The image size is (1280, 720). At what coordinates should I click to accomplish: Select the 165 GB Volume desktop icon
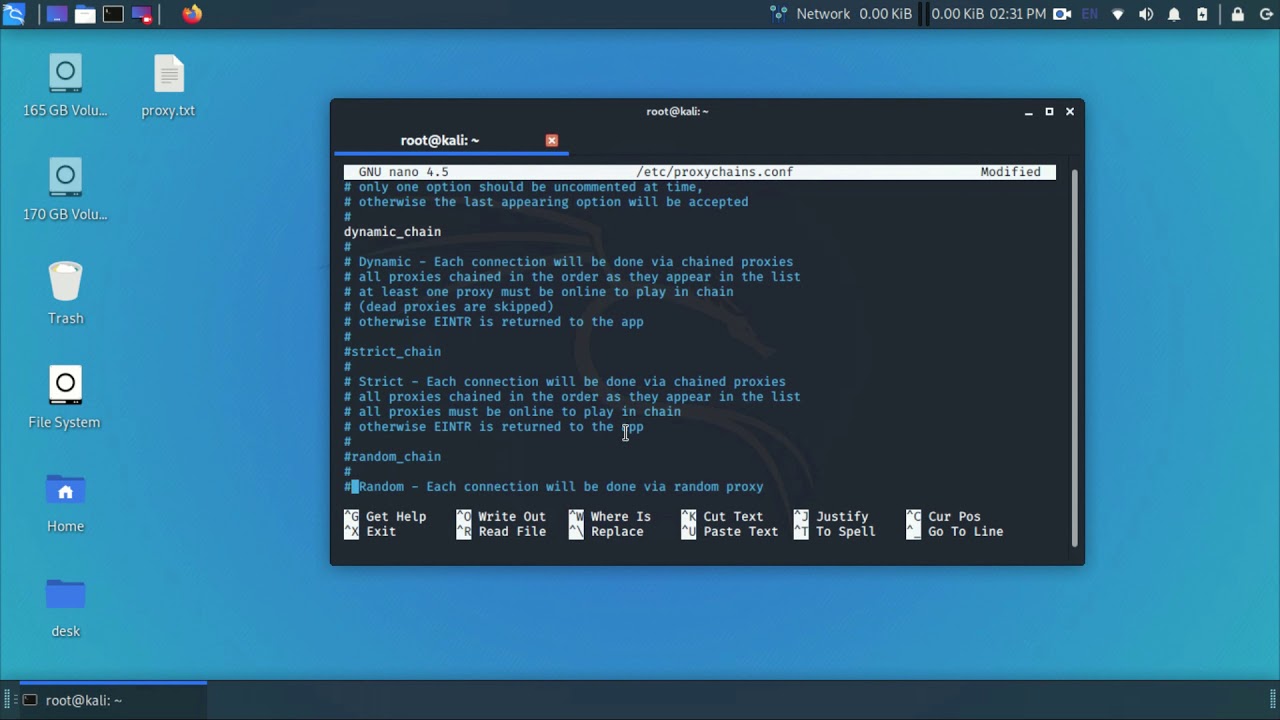[65, 86]
